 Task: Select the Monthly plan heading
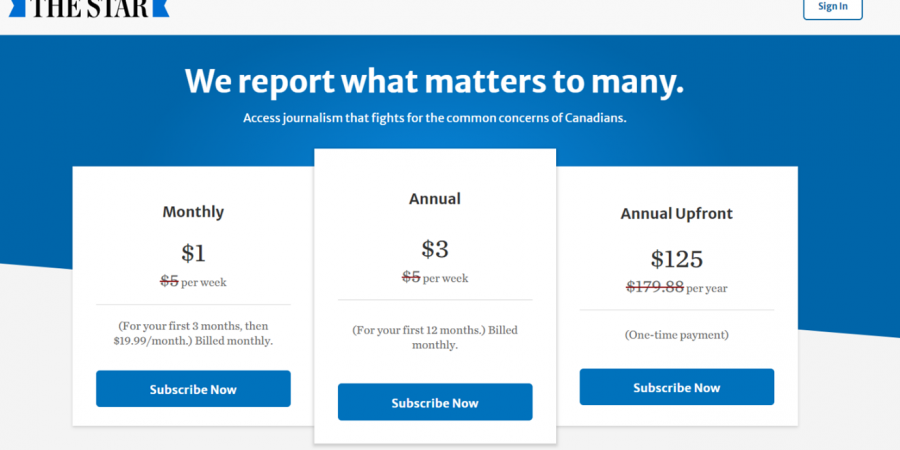(193, 212)
